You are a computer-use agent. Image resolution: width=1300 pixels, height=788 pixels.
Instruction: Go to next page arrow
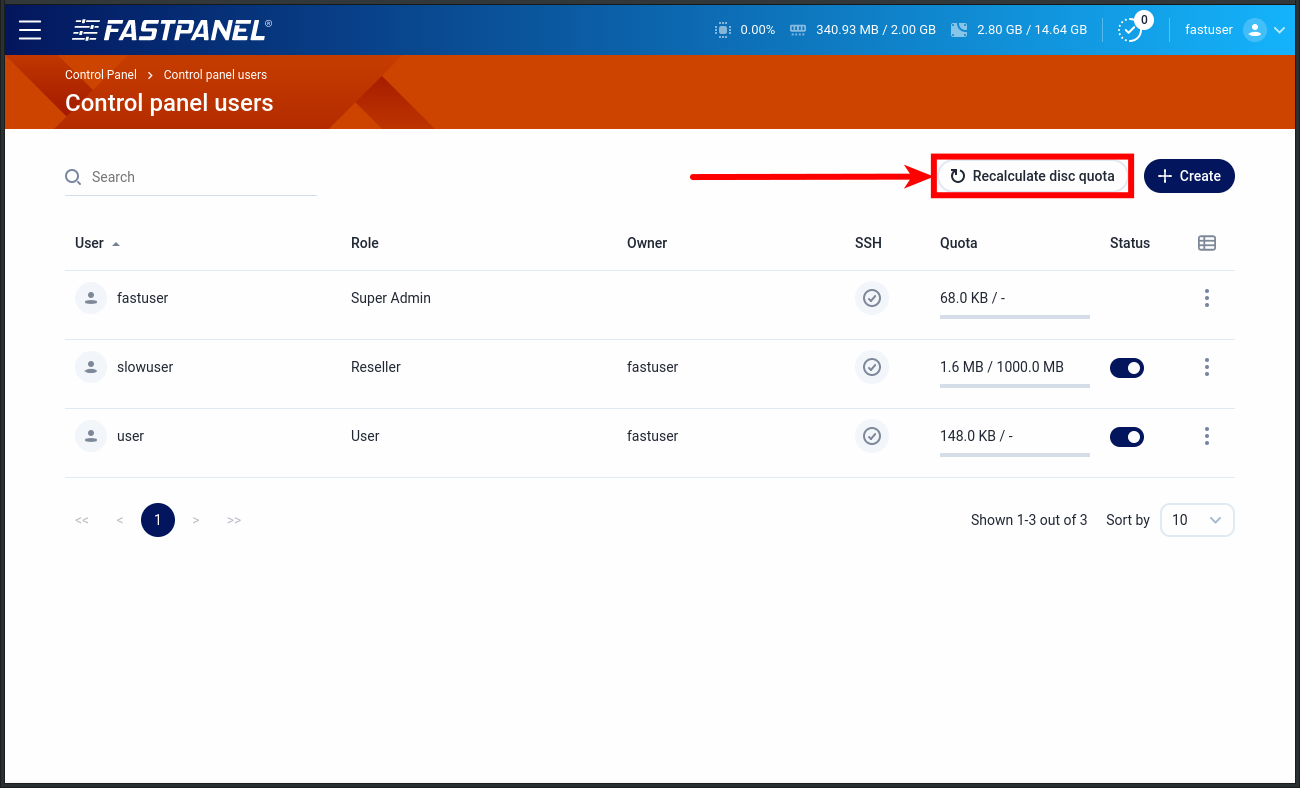point(196,520)
